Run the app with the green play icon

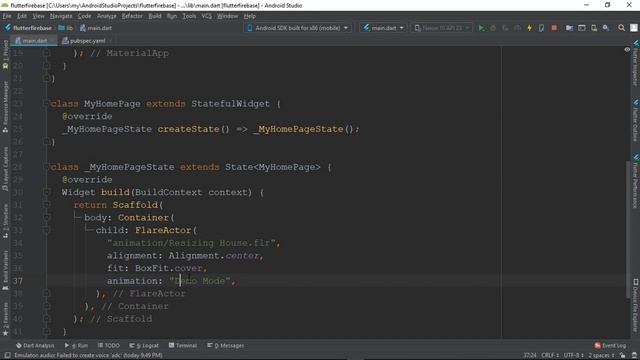(481, 28)
